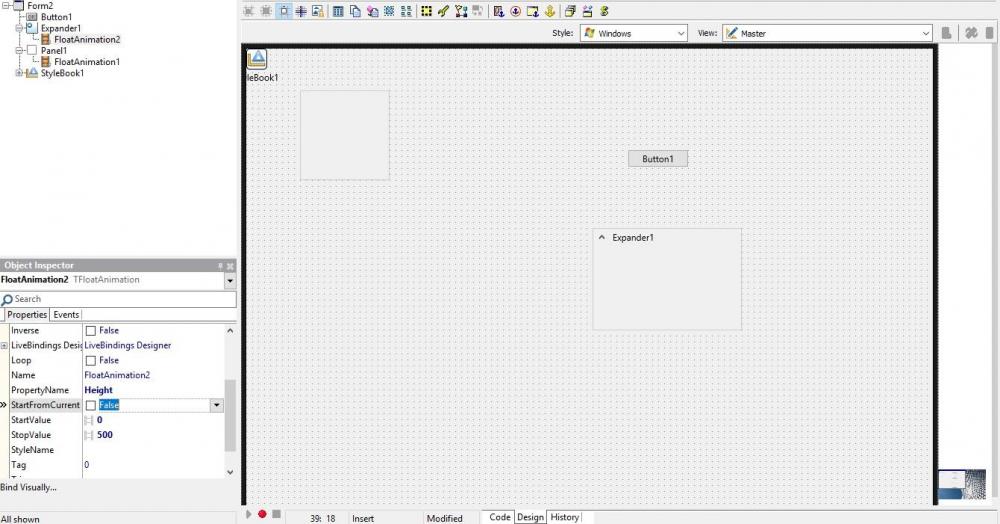Click the form preview thumbnail
The image size is (1000, 524).
point(962,484)
